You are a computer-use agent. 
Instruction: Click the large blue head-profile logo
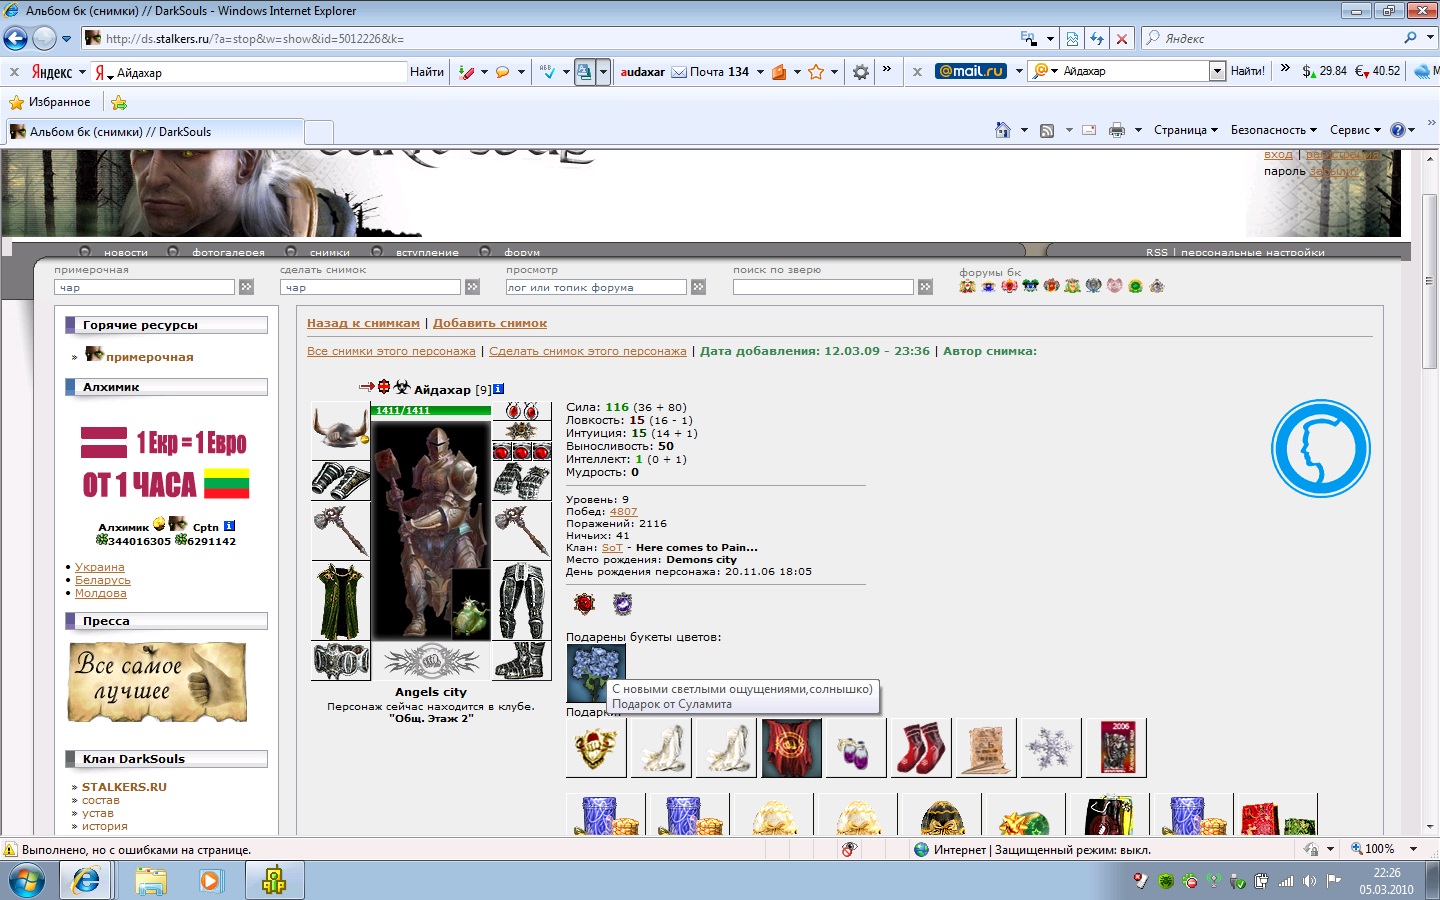[x=1321, y=448]
